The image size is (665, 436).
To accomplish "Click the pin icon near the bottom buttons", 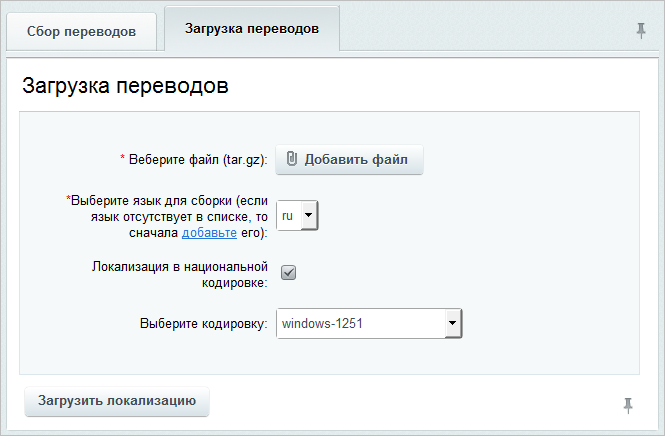I will pyautogui.click(x=628, y=405).
